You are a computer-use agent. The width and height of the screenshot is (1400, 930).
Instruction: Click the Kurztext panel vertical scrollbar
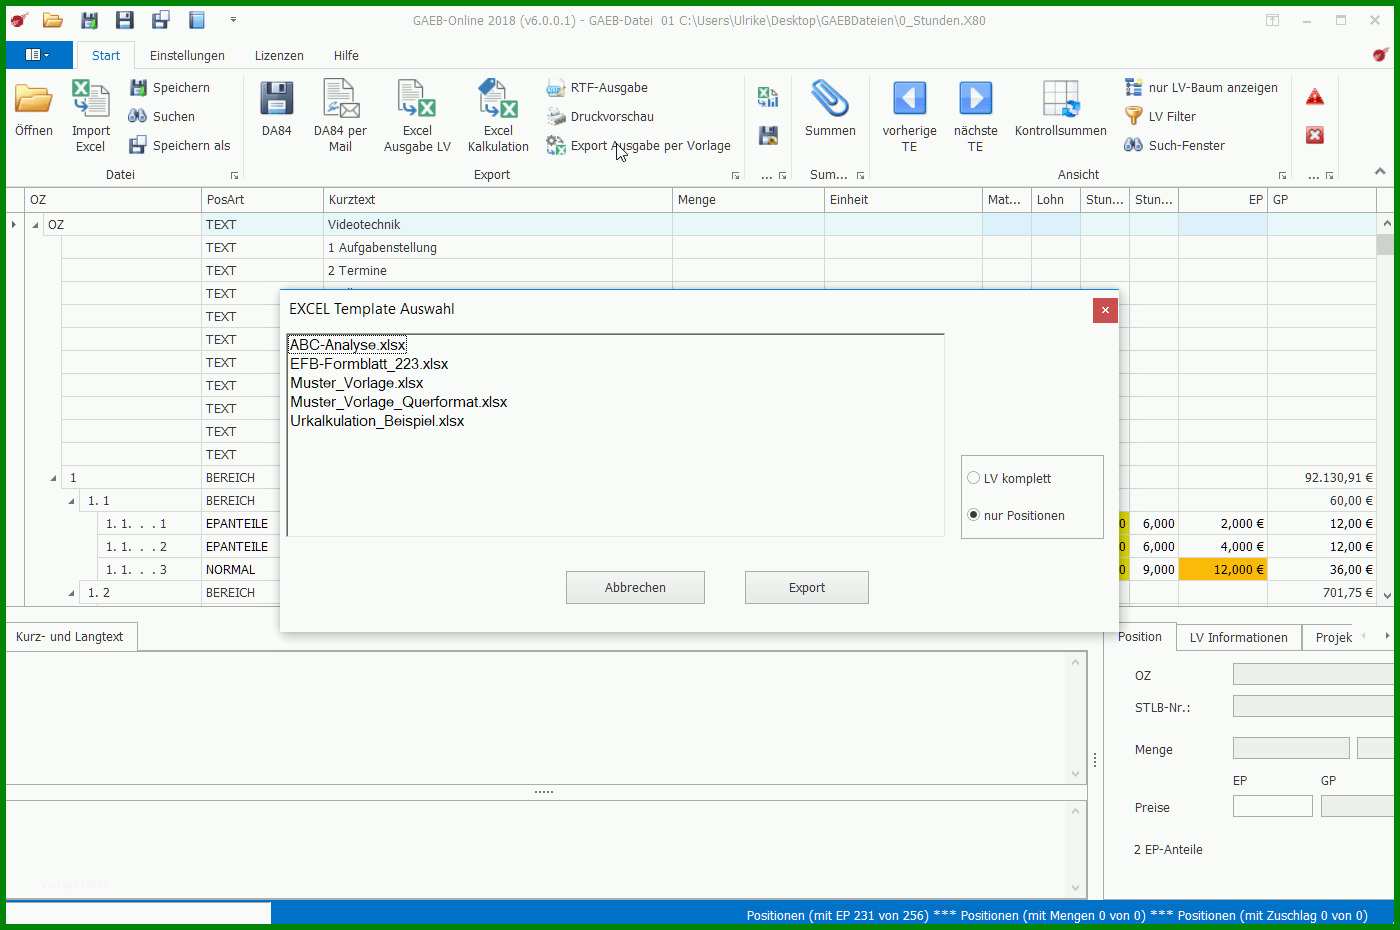(x=1076, y=717)
